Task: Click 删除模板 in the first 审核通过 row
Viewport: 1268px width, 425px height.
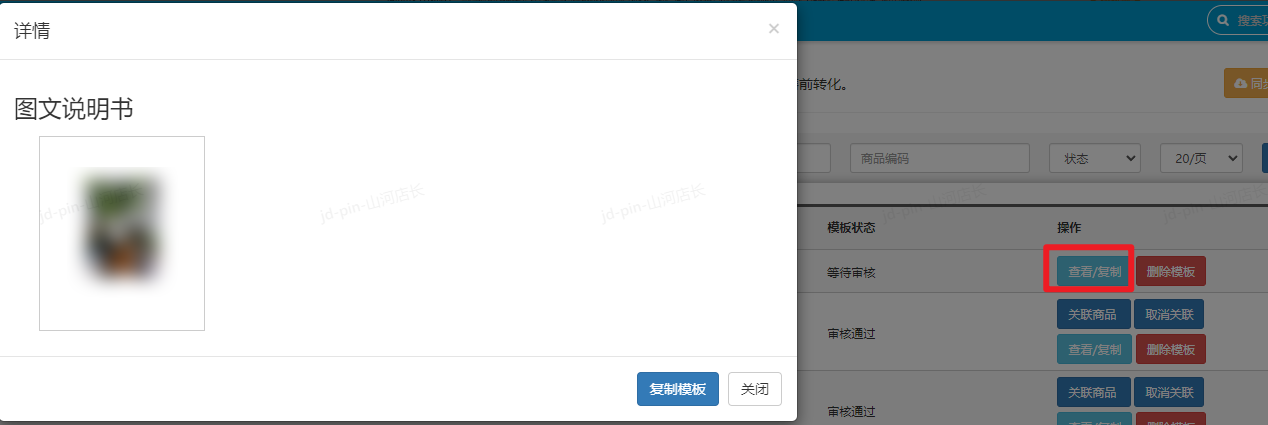Action: coord(1171,349)
